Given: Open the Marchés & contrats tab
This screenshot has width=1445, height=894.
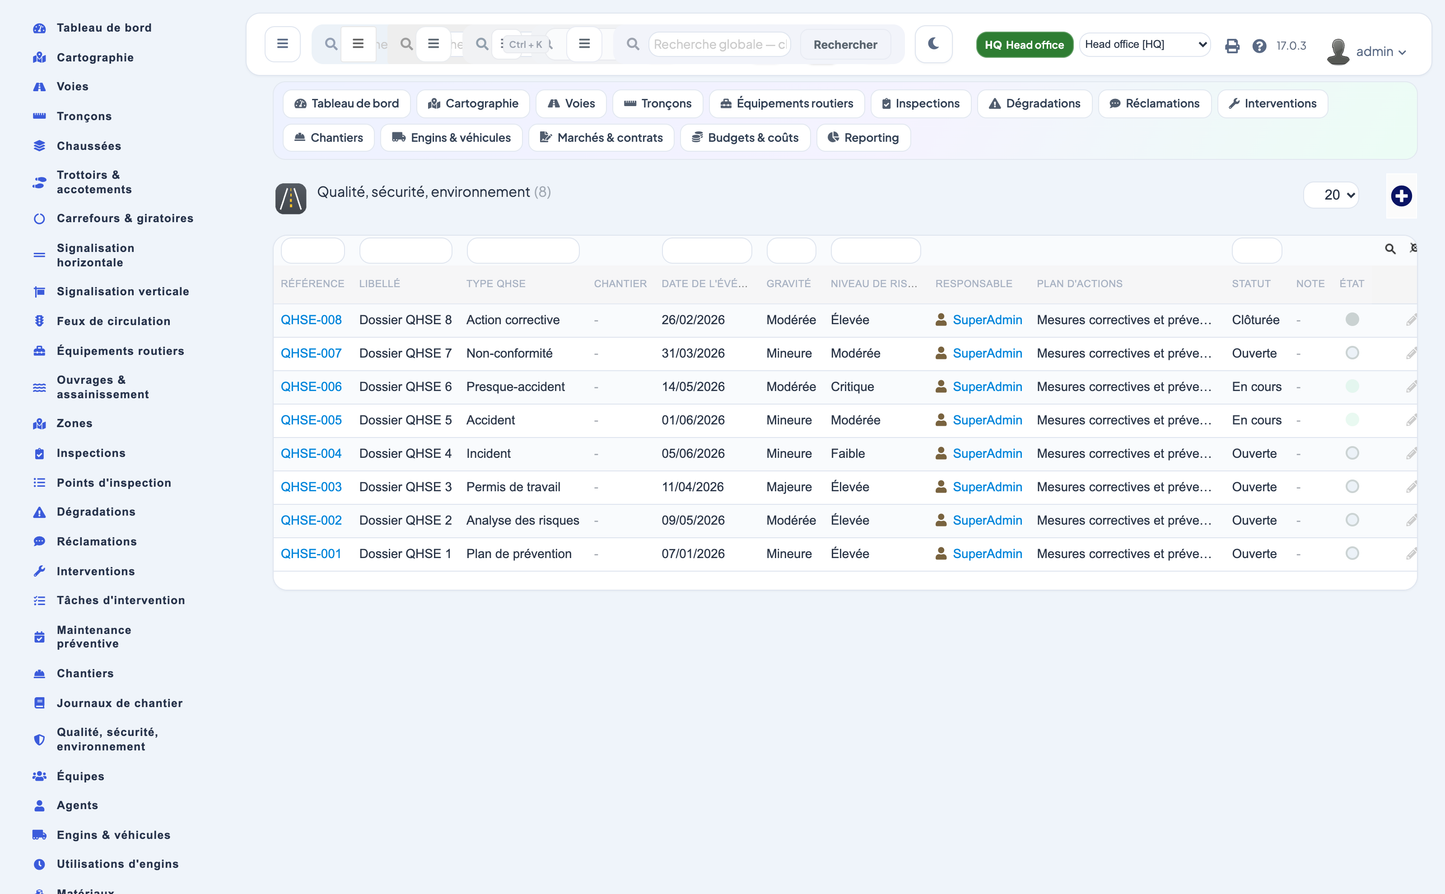Looking at the screenshot, I should point(601,138).
